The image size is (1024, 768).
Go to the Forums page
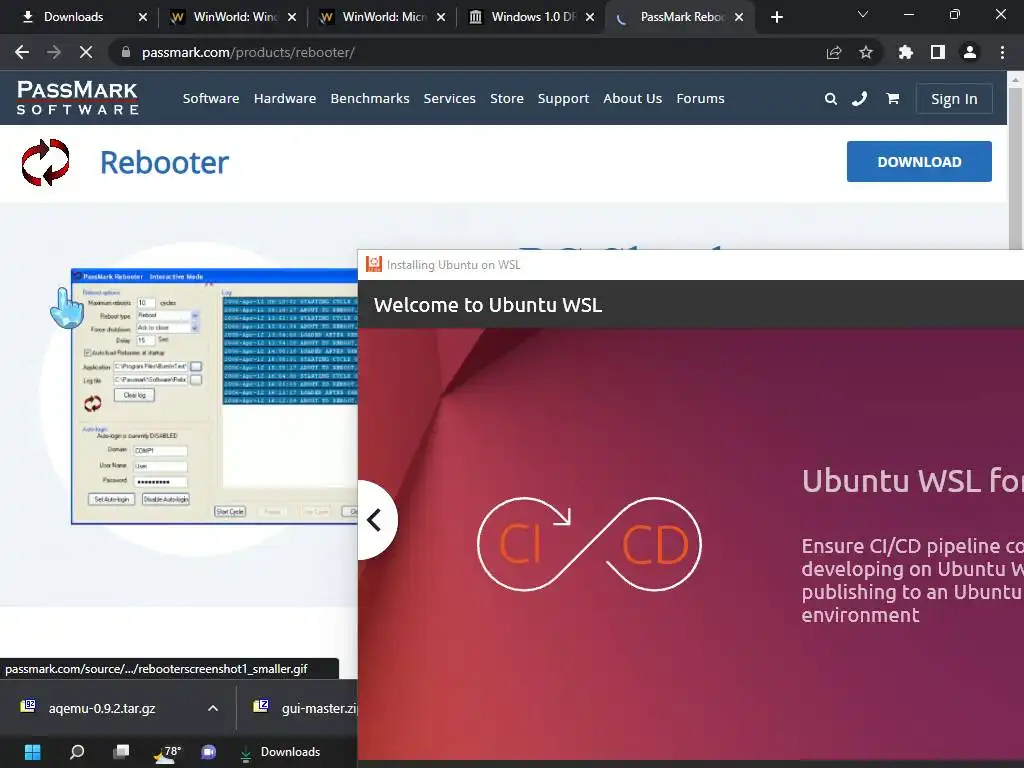pos(700,99)
